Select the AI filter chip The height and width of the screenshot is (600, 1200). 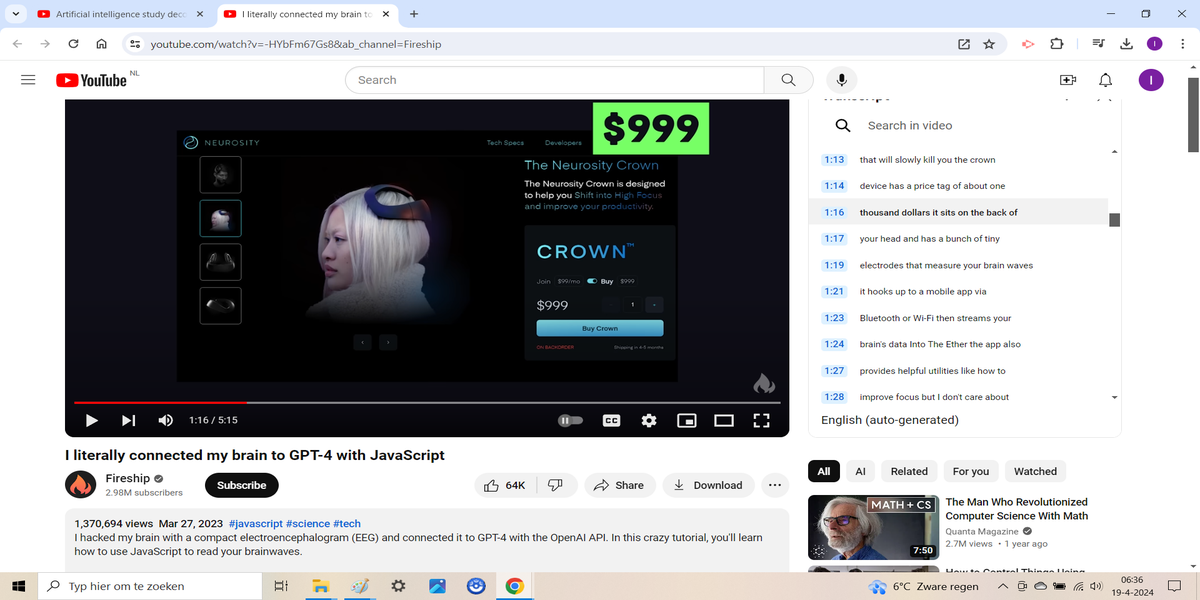tap(860, 471)
